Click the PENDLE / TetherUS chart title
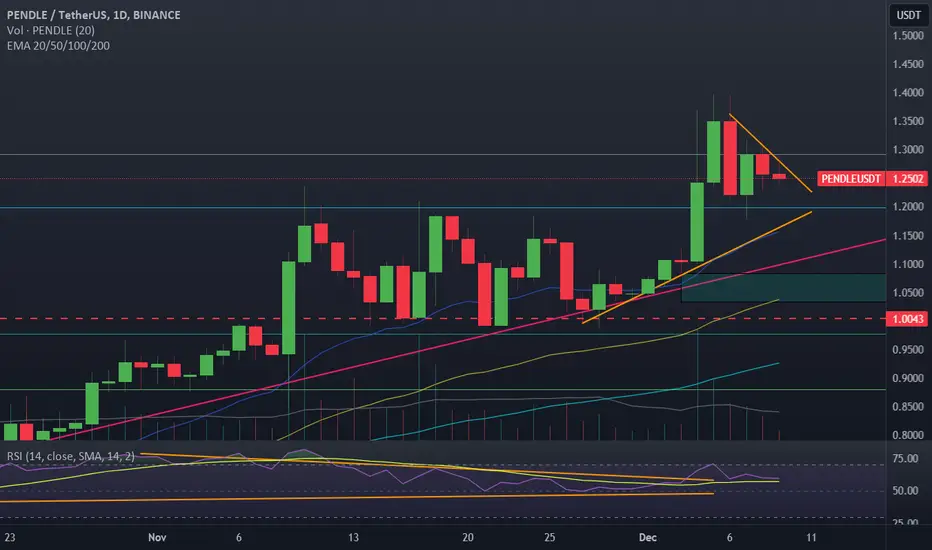The width and height of the screenshot is (932, 550). click(93, 15)
